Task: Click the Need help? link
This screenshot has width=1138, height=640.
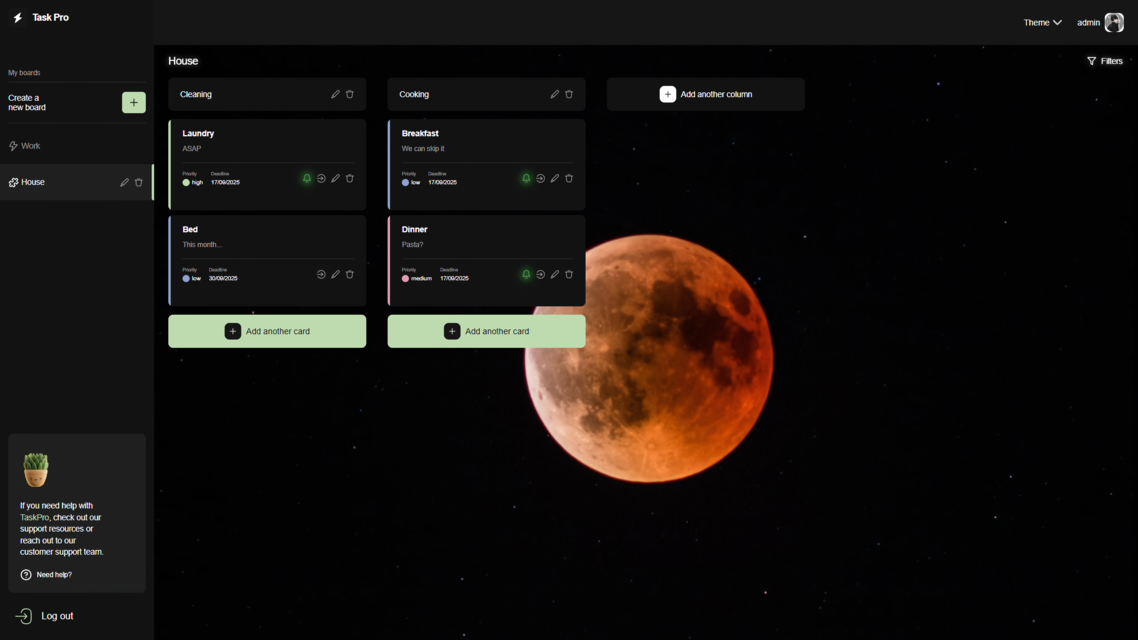Action: point(46,575)
